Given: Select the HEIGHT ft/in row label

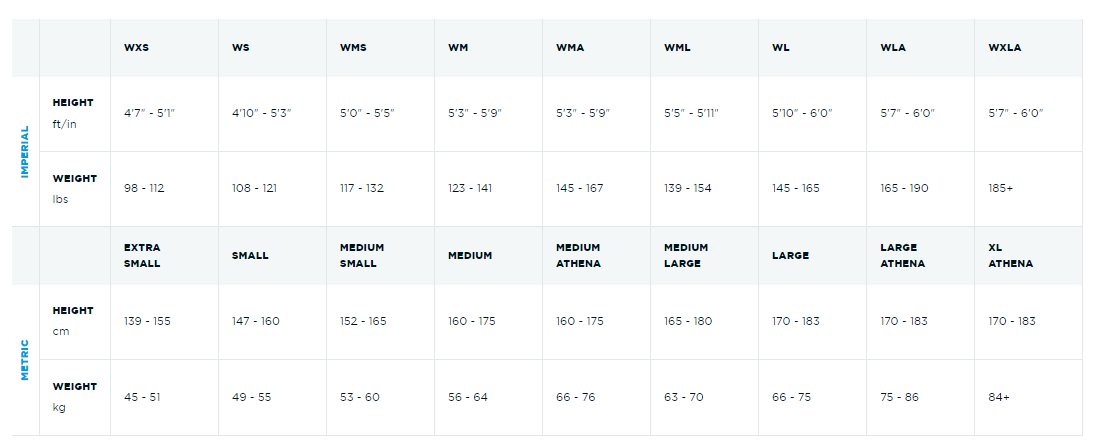Looking at the screenshot, I should (x=74, y=113).
